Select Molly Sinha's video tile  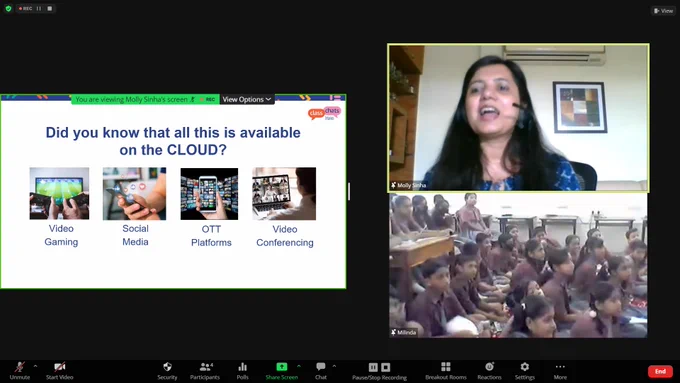(x=518, y=118)
